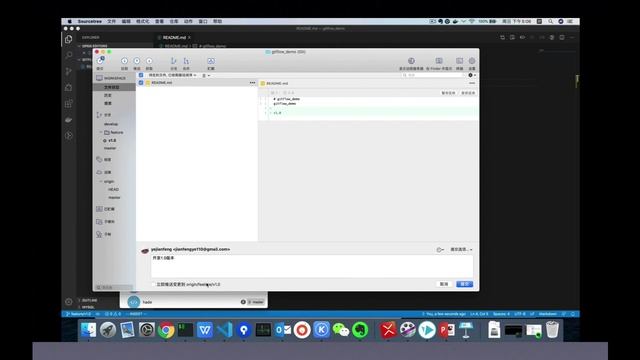Click the blue 提交 commit button

coord(464,284)
